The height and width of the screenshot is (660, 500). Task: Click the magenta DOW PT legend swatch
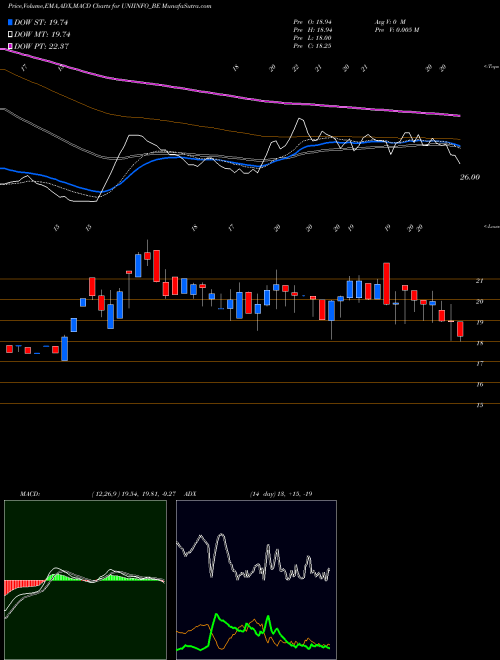pyautogui.click(x=11, y=46)
